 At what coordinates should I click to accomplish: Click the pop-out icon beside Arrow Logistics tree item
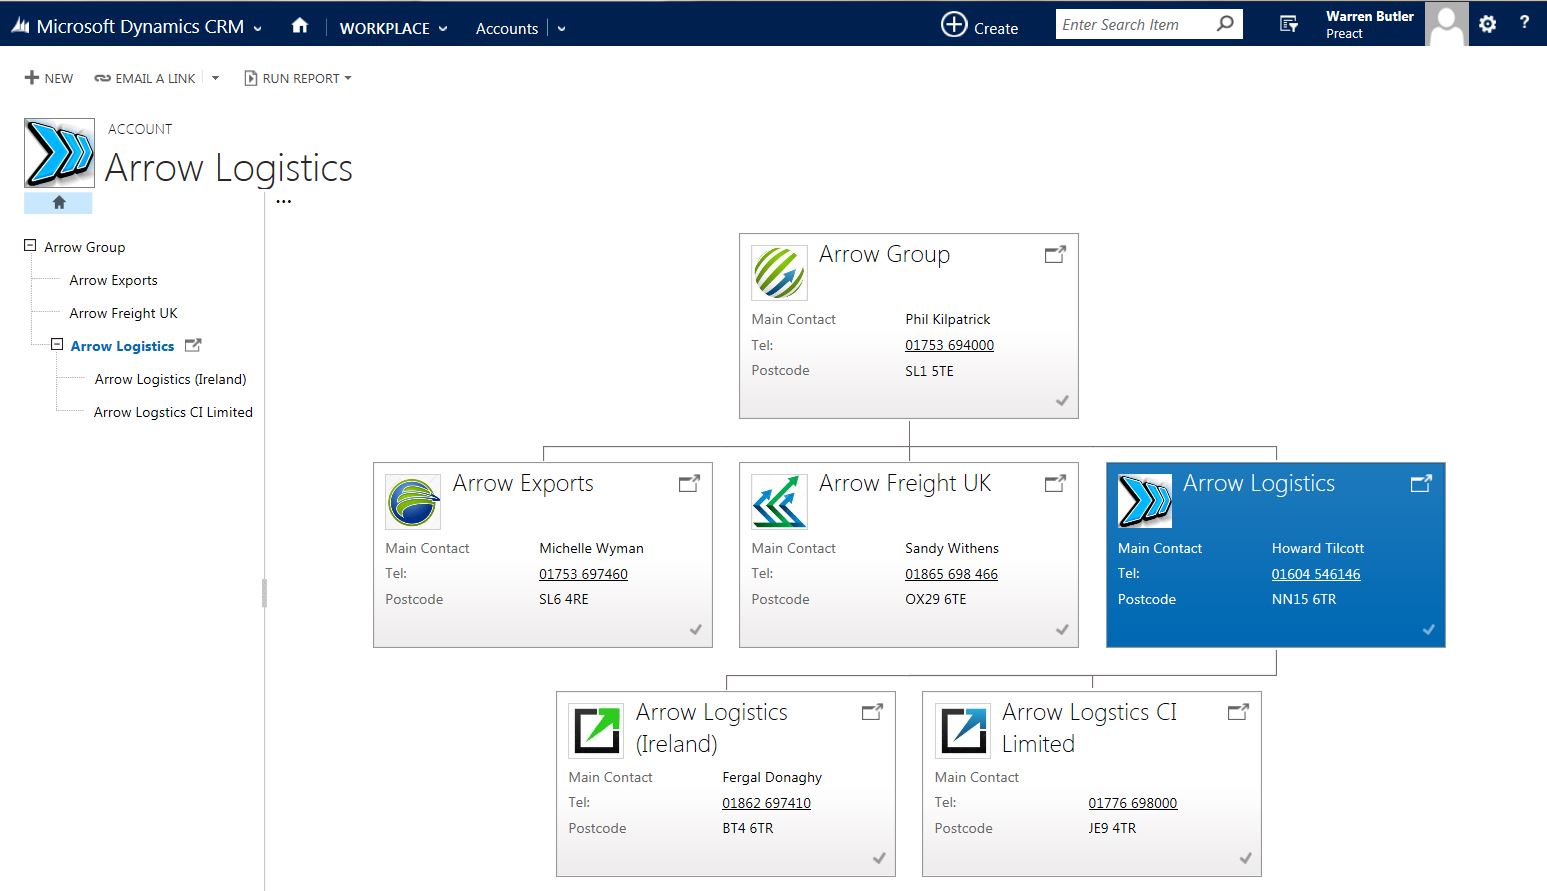[x=192, y=345]
